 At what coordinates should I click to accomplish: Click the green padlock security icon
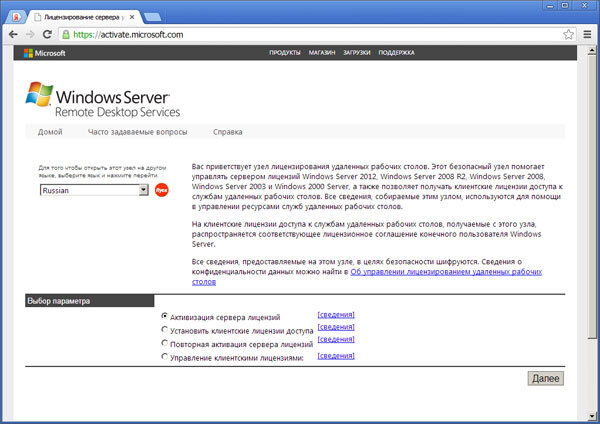(66, 35)
